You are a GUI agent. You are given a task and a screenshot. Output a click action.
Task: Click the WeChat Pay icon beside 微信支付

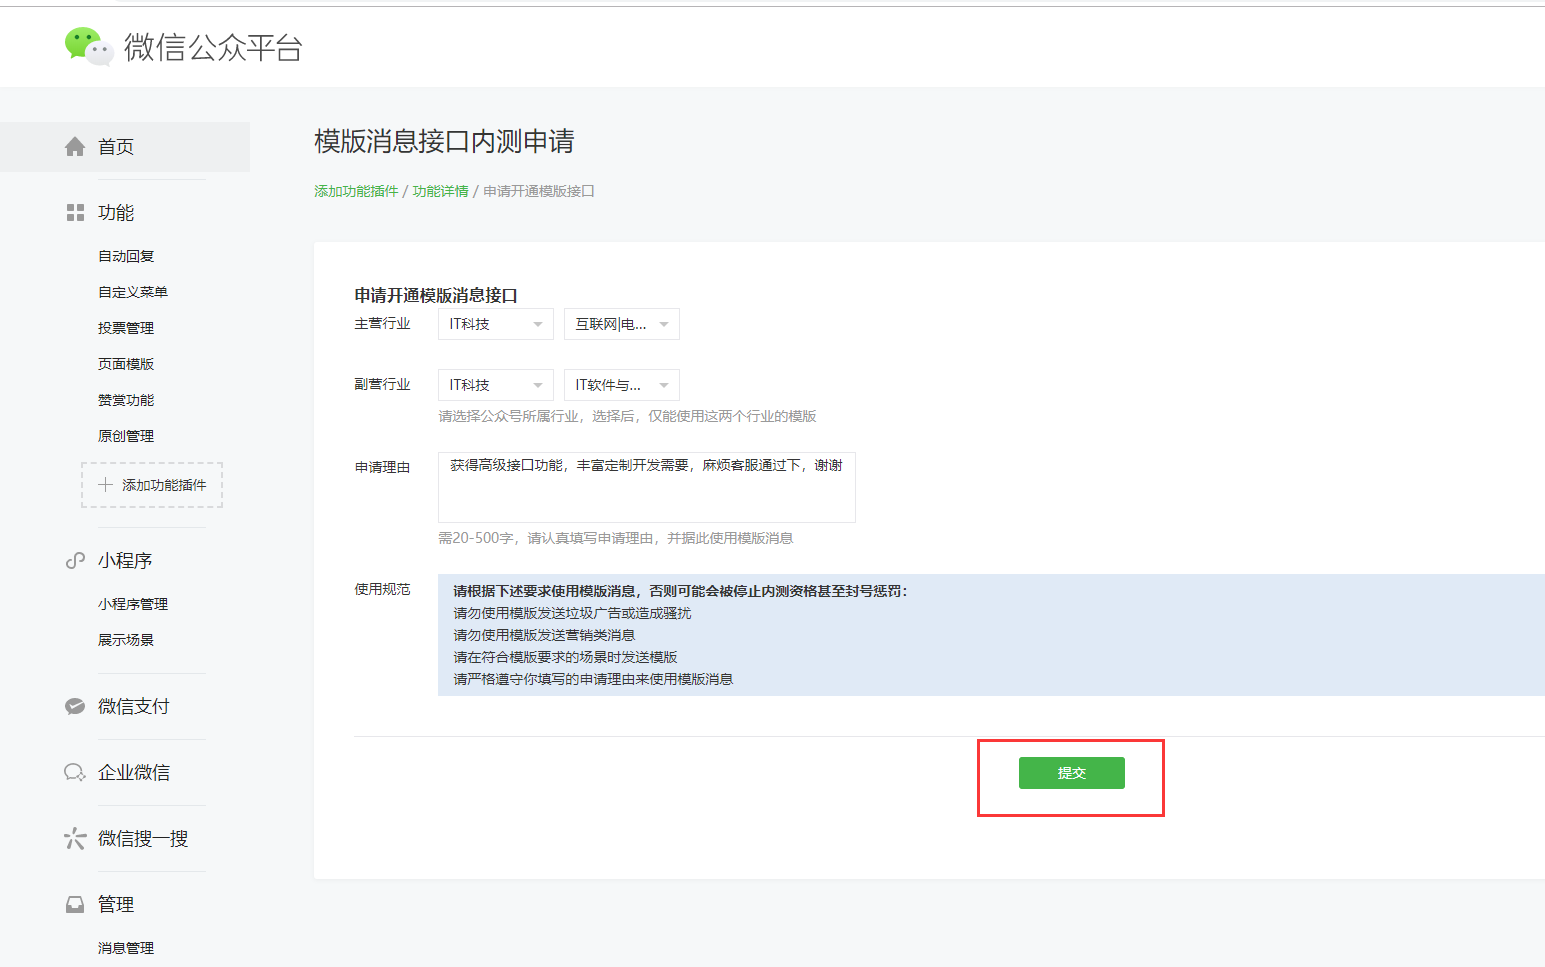click(x=75, y=707)
